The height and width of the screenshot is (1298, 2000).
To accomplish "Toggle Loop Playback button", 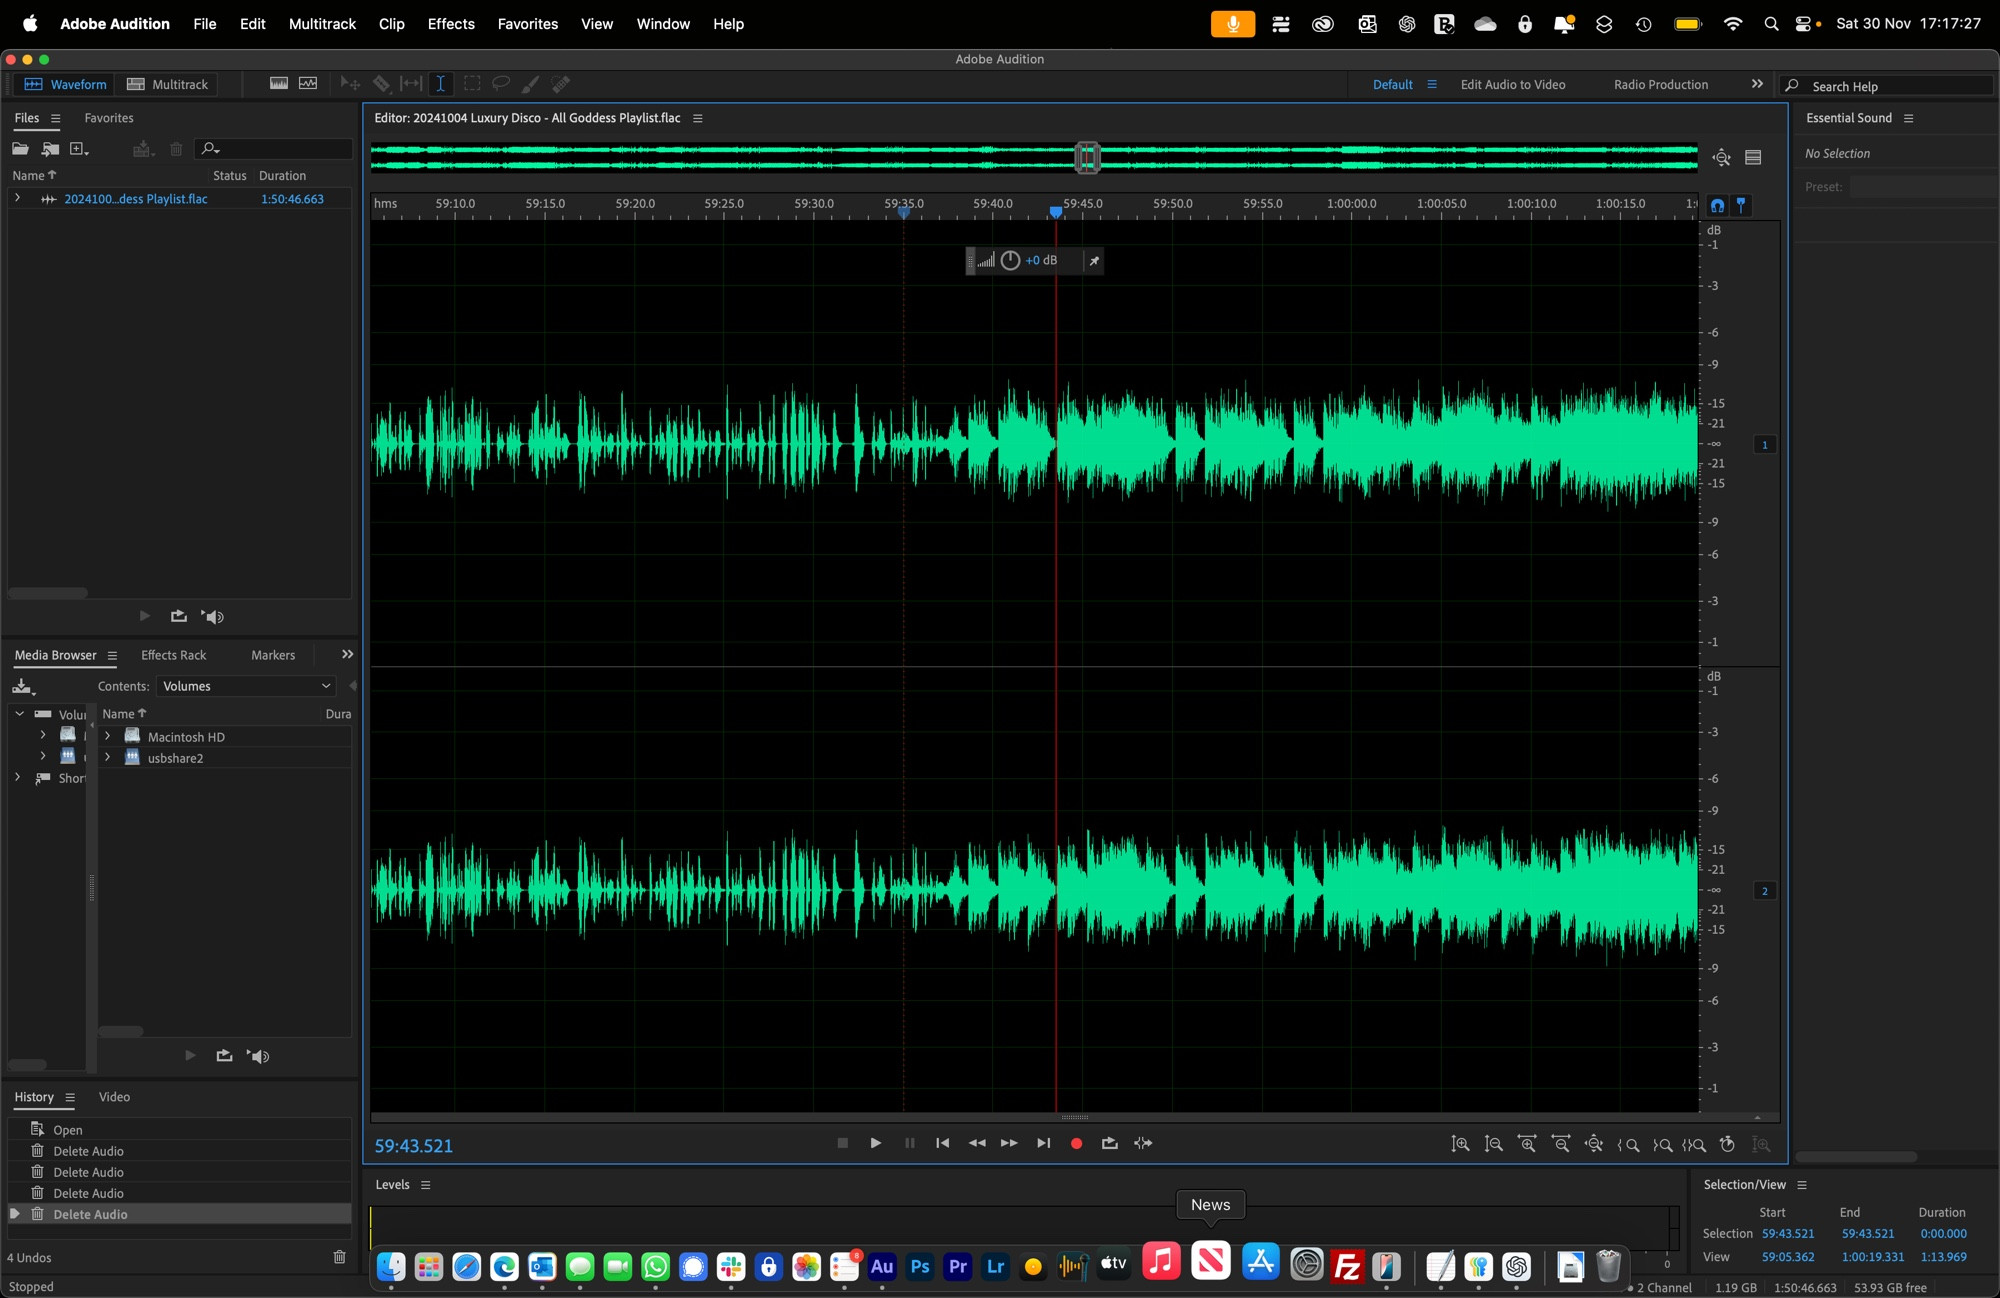I will (1110, 1143).
